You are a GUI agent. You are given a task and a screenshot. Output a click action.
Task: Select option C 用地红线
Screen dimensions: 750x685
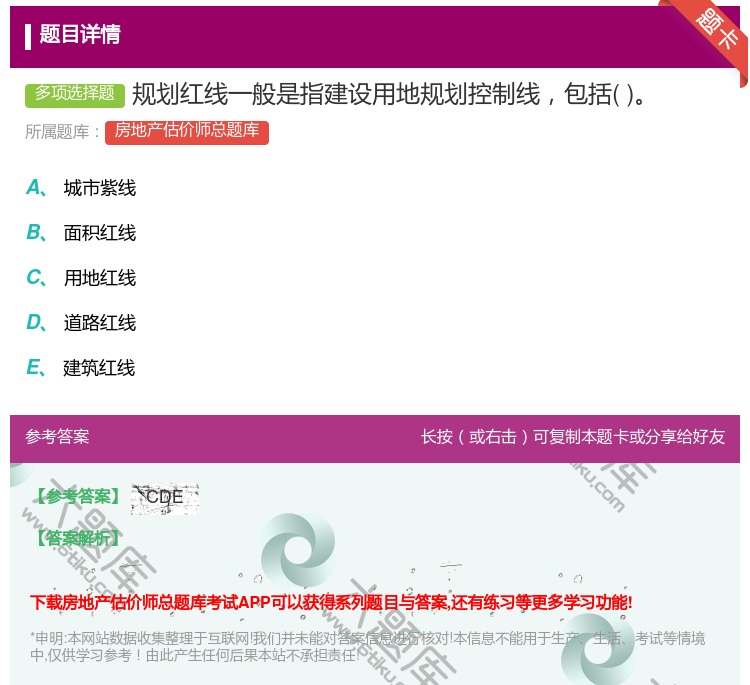pyautogui.click(x=81, y=277)
